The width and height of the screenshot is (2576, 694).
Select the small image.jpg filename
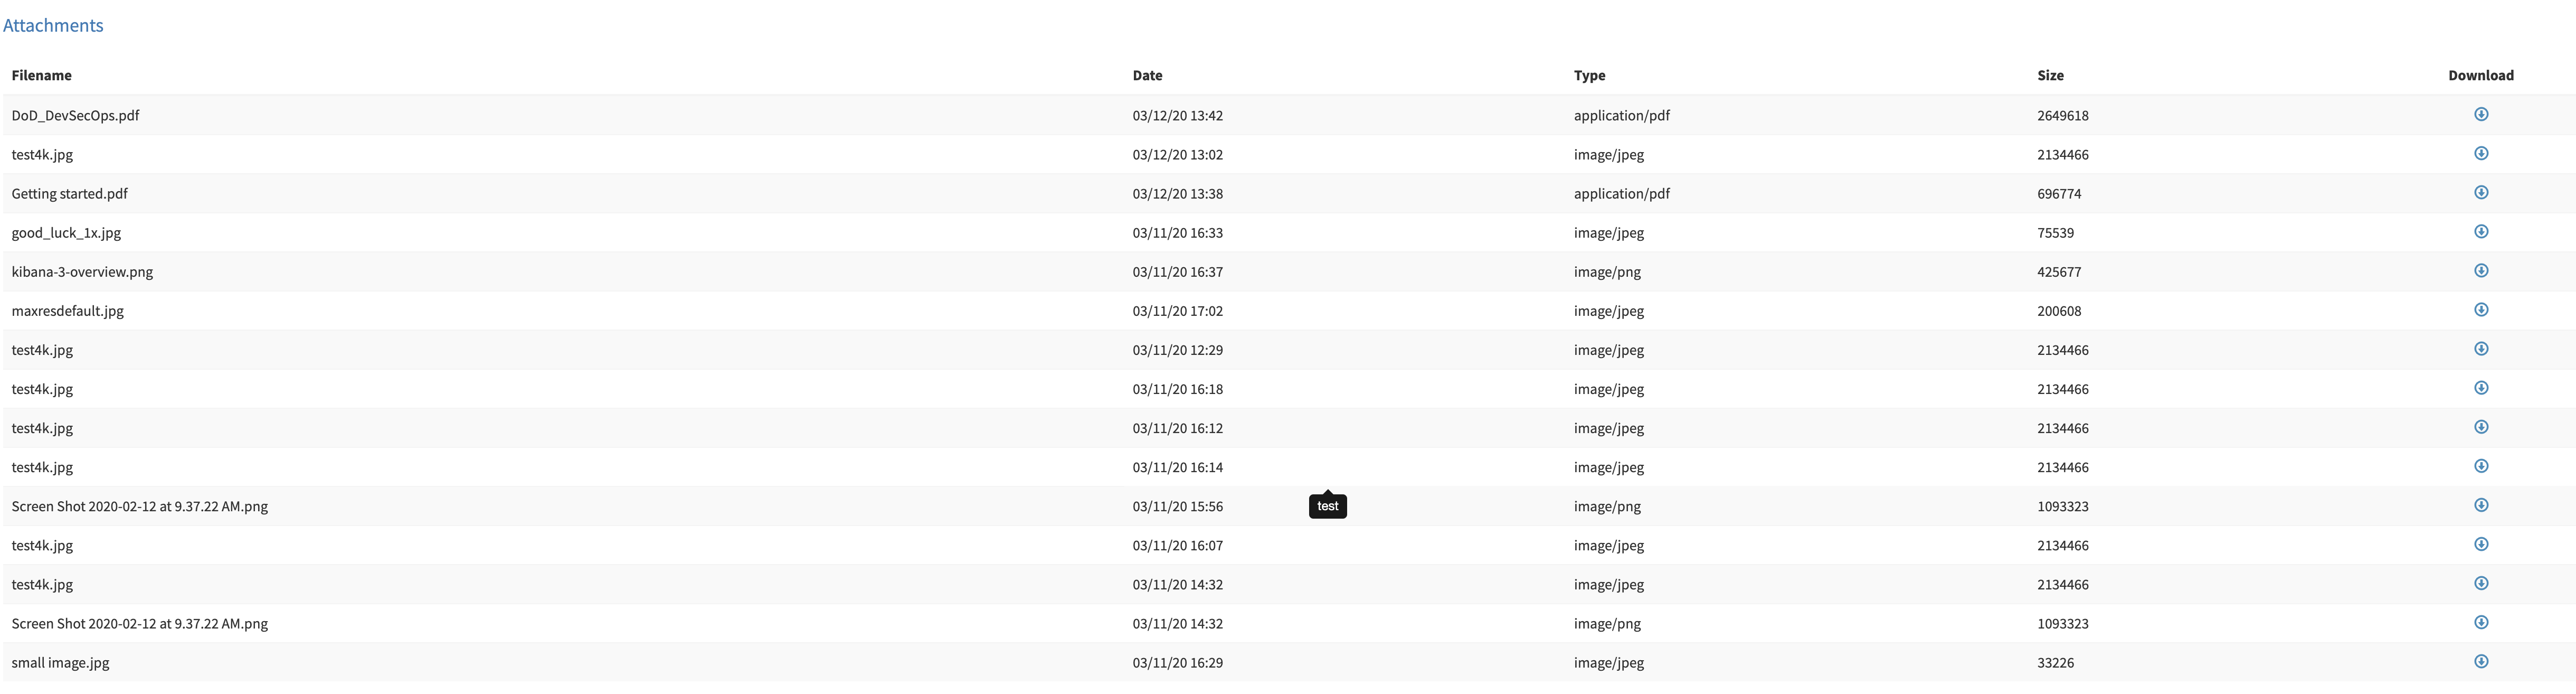[60, 663]
